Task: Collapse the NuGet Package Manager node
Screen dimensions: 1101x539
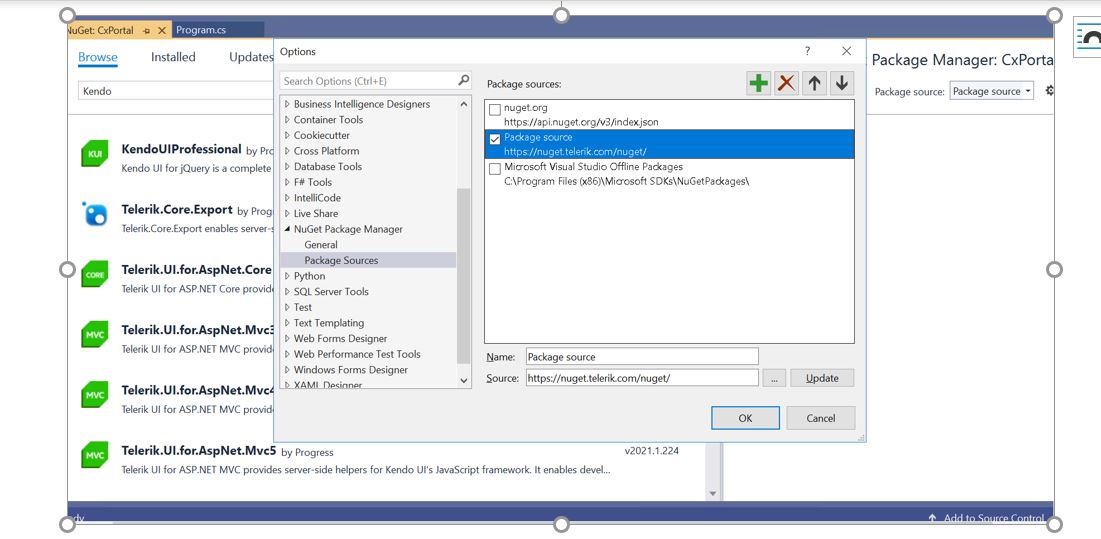Action: click(x=287, y=229)
